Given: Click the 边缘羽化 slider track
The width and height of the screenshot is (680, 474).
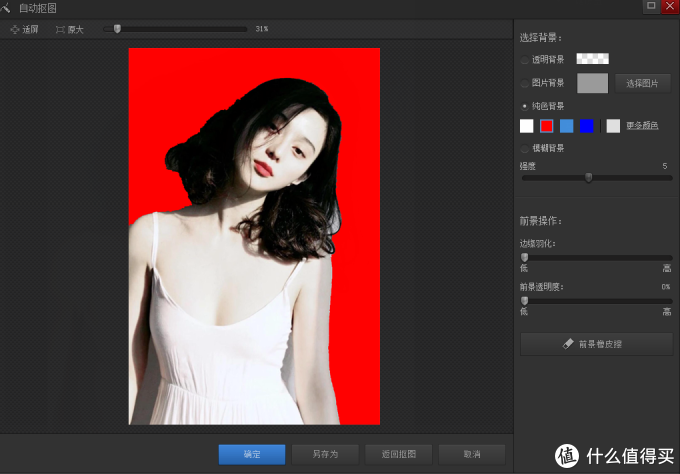Looking at the screenshot, I should [596, 257].
